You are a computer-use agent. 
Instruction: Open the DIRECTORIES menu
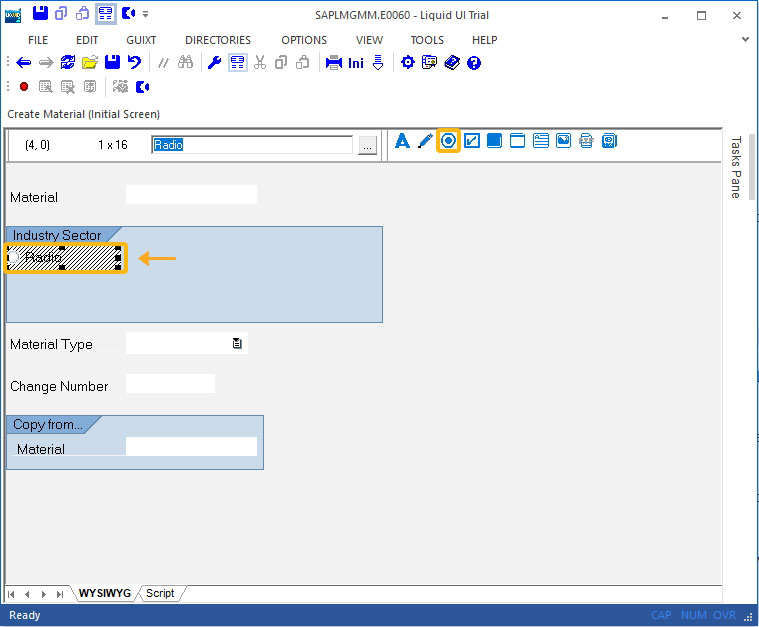218,40
